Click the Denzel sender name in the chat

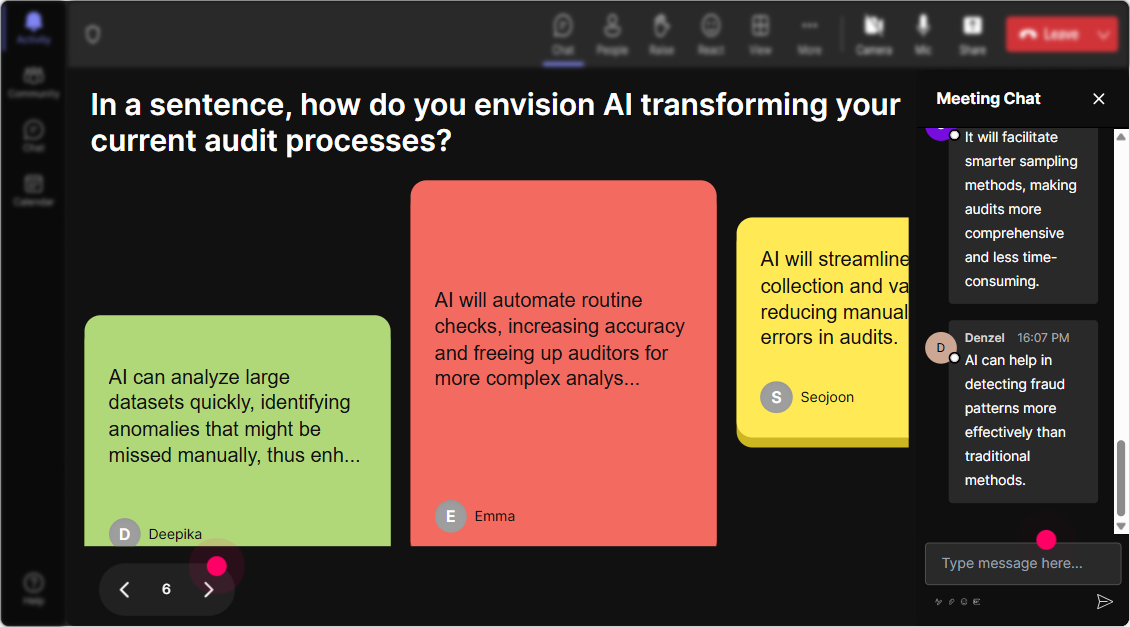(x=984, y=338)
